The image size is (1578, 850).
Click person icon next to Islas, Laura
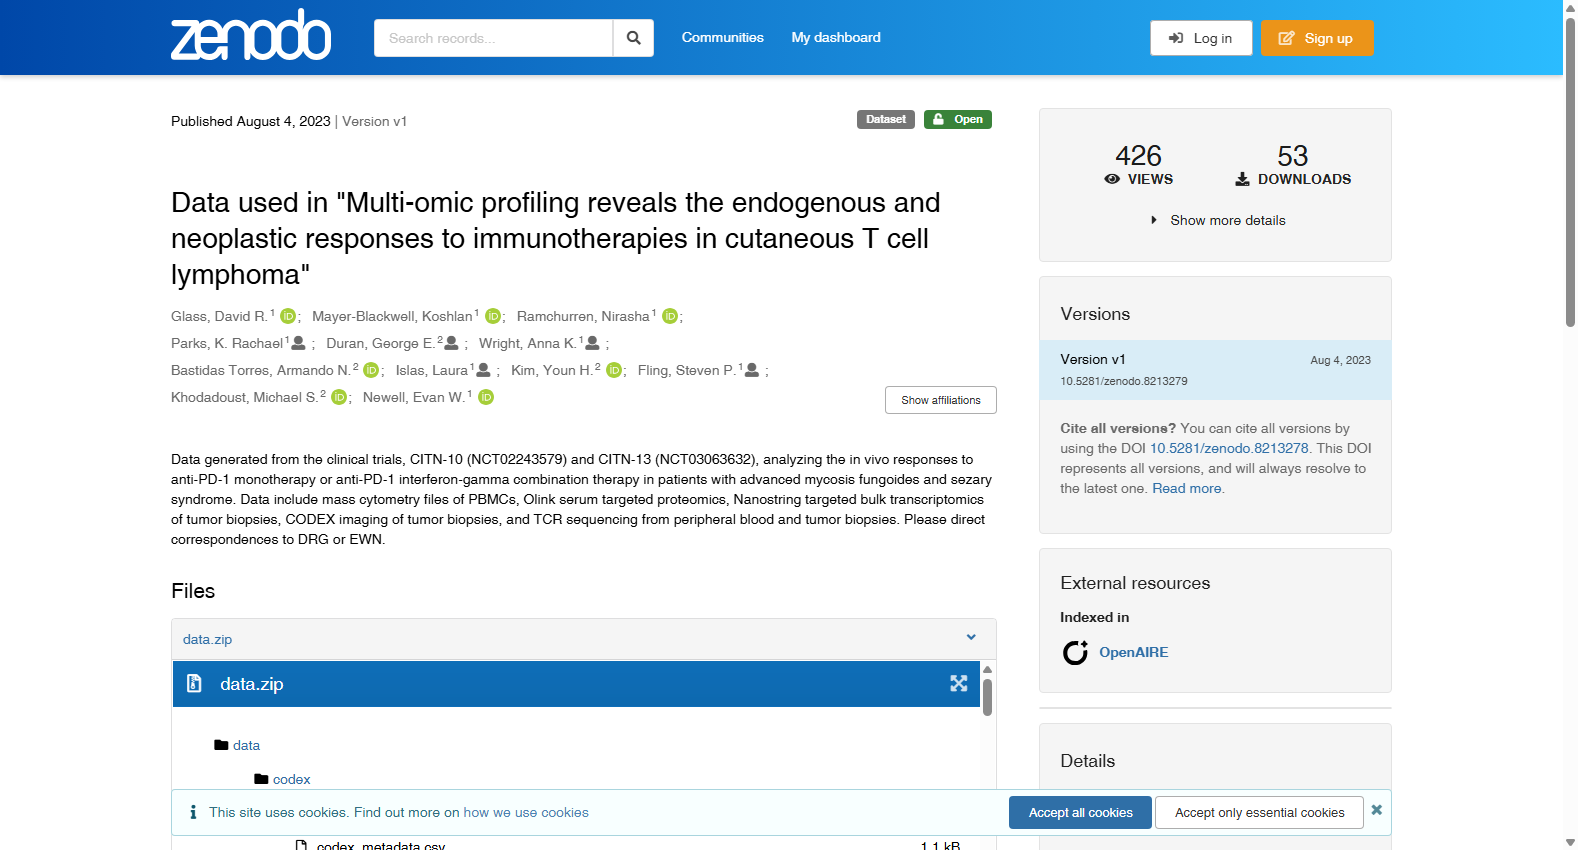pos(483,370)
